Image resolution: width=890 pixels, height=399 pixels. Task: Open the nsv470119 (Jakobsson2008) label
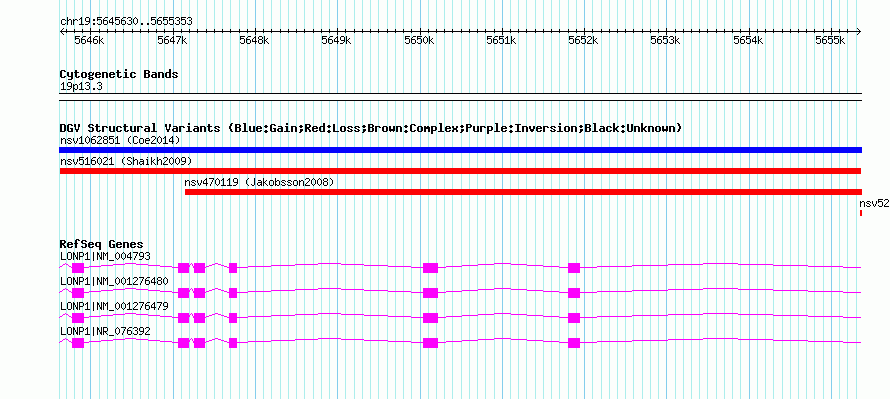(259, 182)
